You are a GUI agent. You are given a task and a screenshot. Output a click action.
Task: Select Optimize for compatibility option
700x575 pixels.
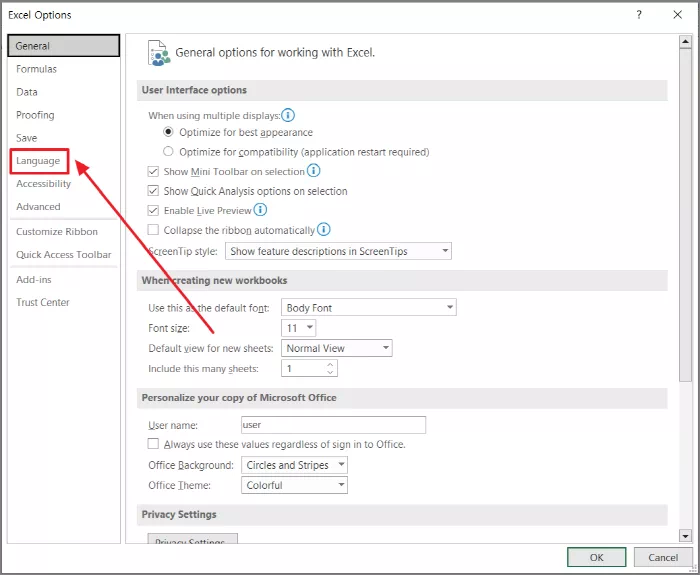tap(168, 152)
